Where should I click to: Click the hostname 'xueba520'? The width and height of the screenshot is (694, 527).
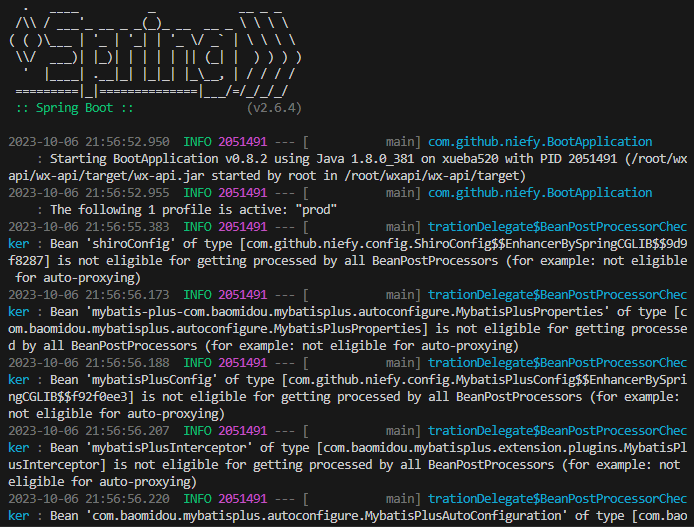[x=470, y=159]
